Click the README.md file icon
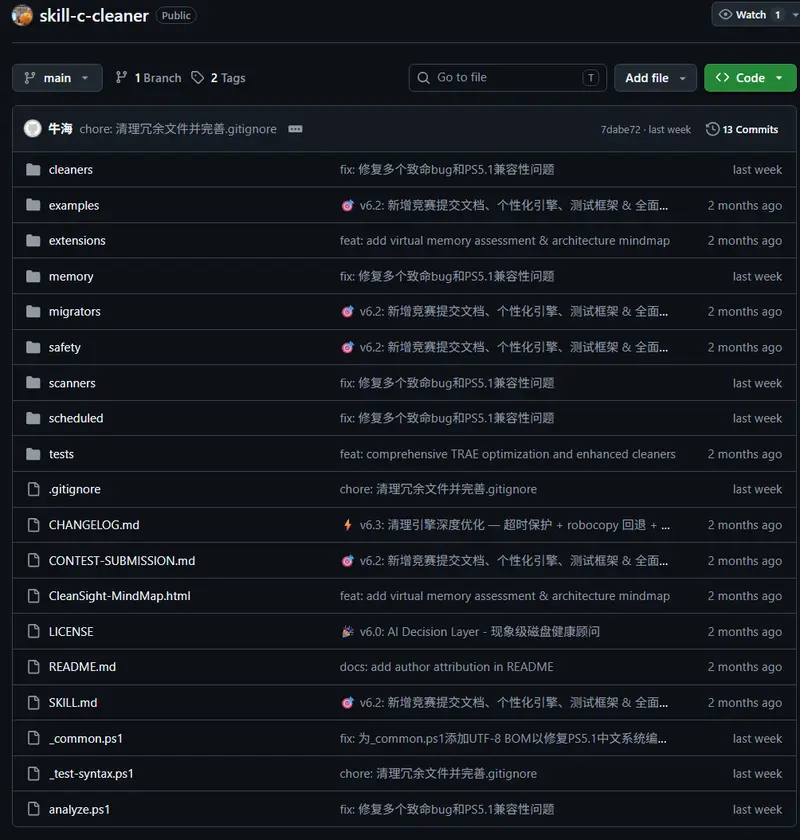 point(33,666)
